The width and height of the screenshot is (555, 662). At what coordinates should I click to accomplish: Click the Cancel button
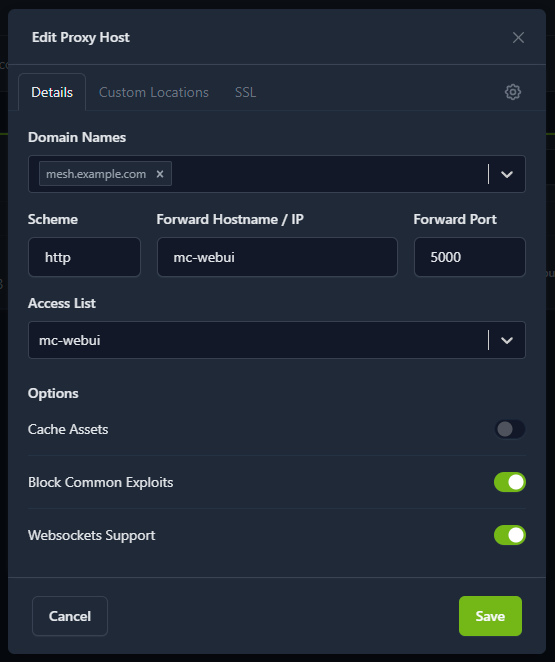pyautogui.click(x=70, y=616)
